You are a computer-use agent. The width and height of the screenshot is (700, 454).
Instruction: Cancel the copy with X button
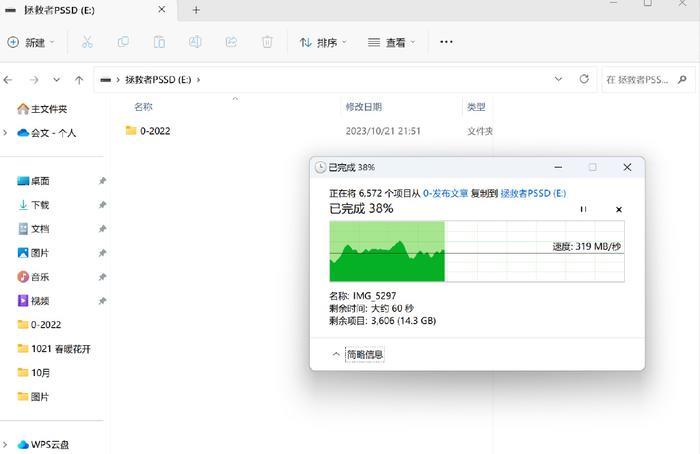point(619,209)
